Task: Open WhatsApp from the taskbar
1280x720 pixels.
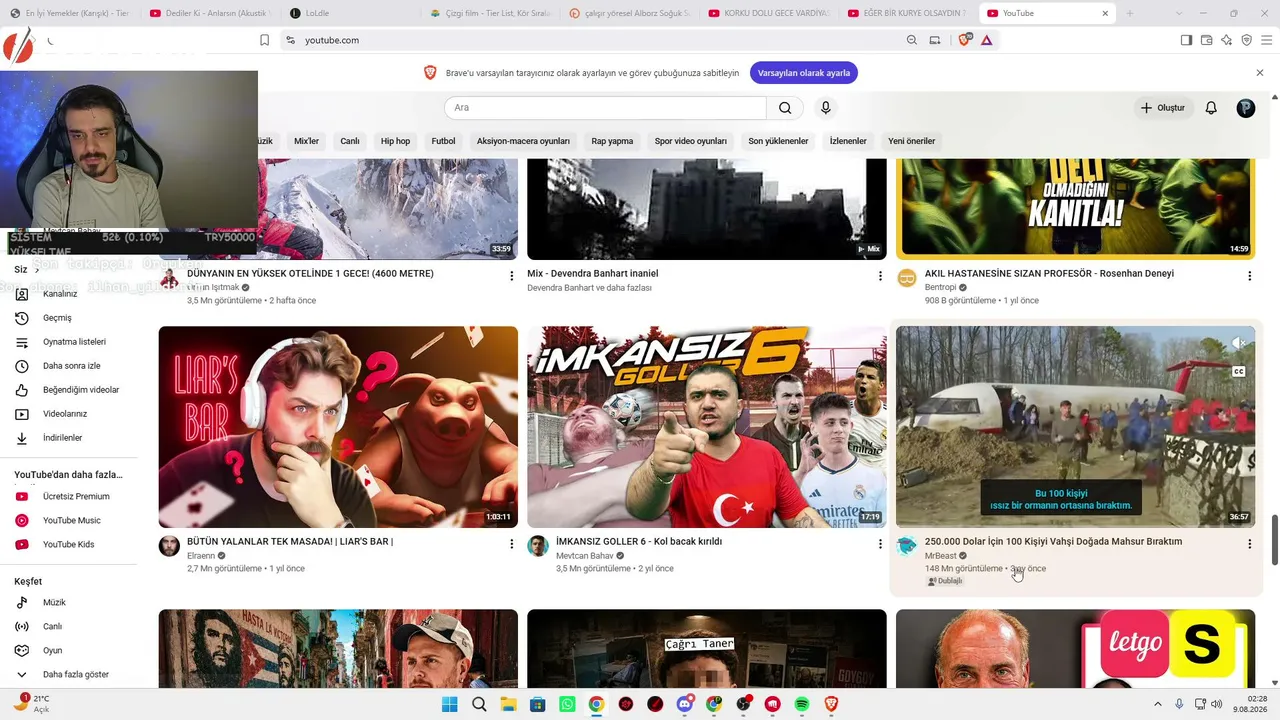Action: coord(567,704)
